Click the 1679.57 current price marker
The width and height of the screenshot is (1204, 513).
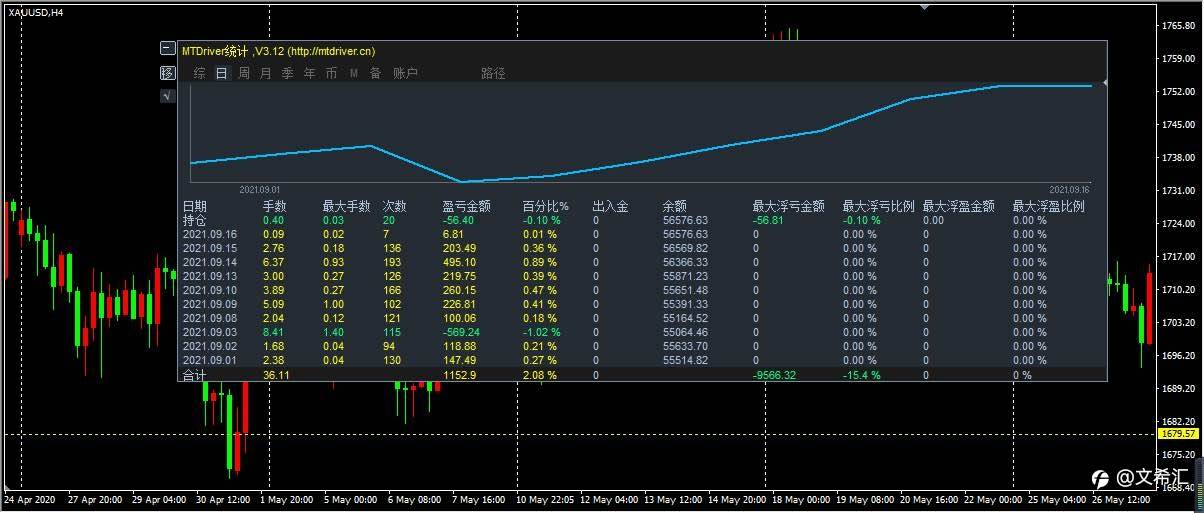tap(1177, 434)
